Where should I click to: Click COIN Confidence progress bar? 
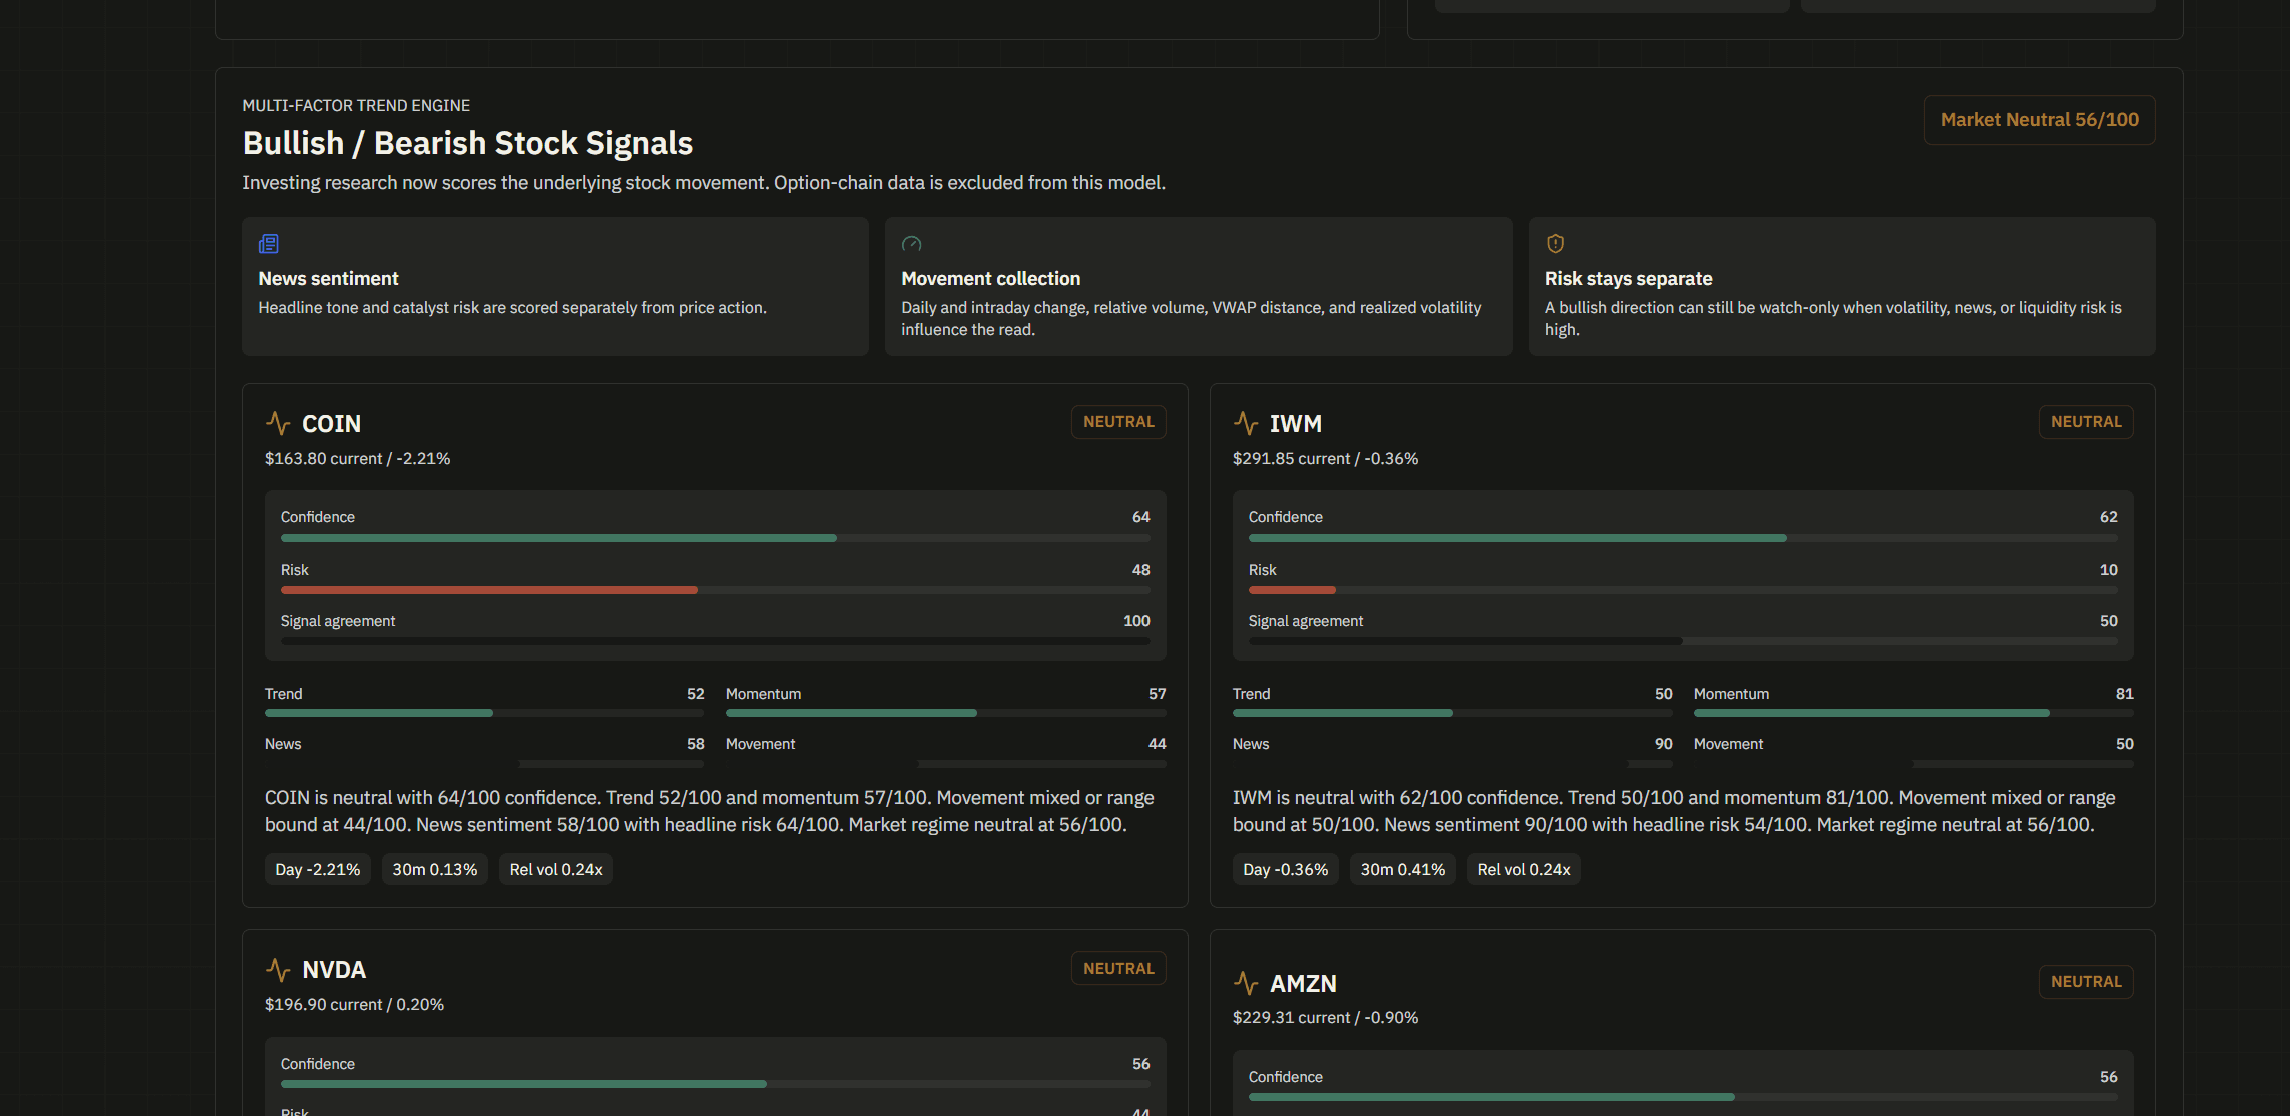pyautogui.click(x=716, y=538)
